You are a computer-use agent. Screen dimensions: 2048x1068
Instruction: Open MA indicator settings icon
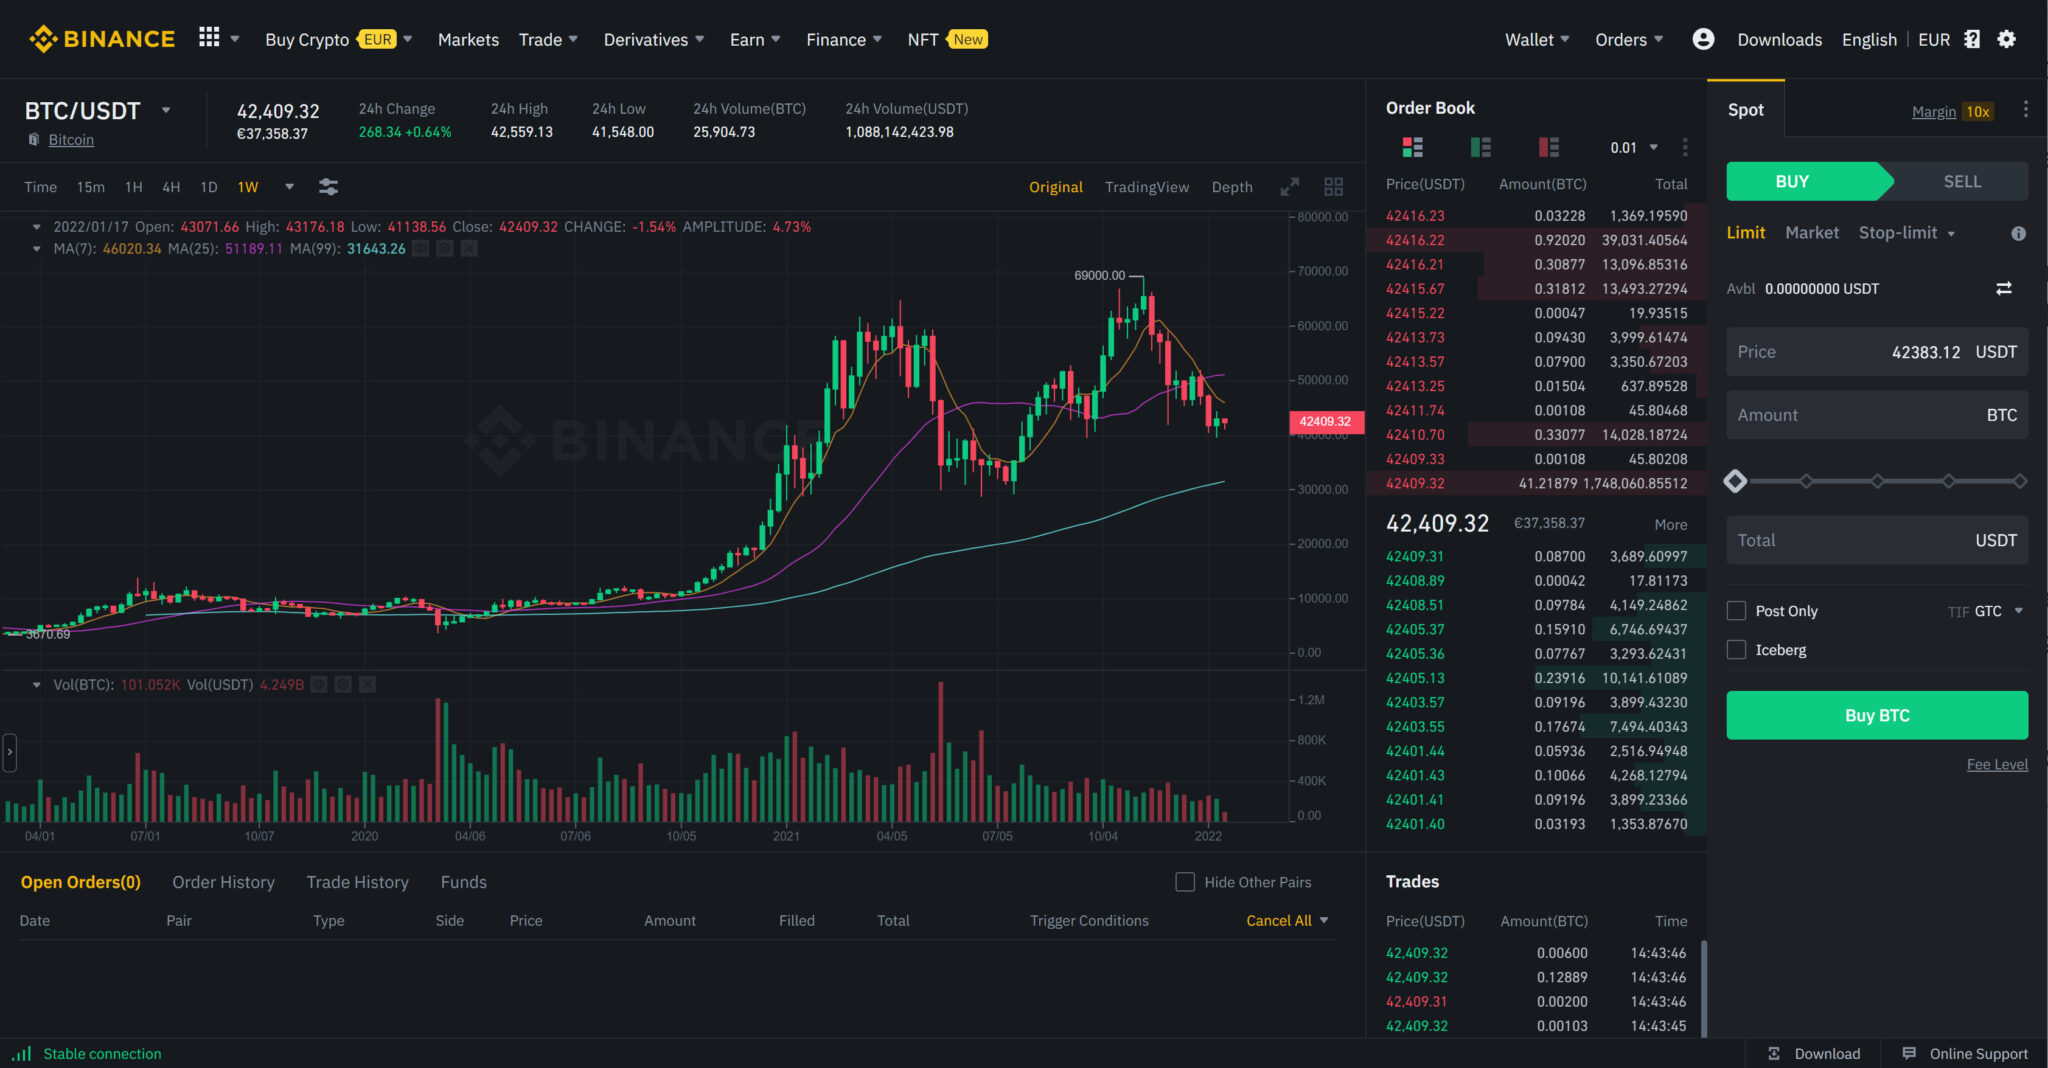(x=445, y=248)
